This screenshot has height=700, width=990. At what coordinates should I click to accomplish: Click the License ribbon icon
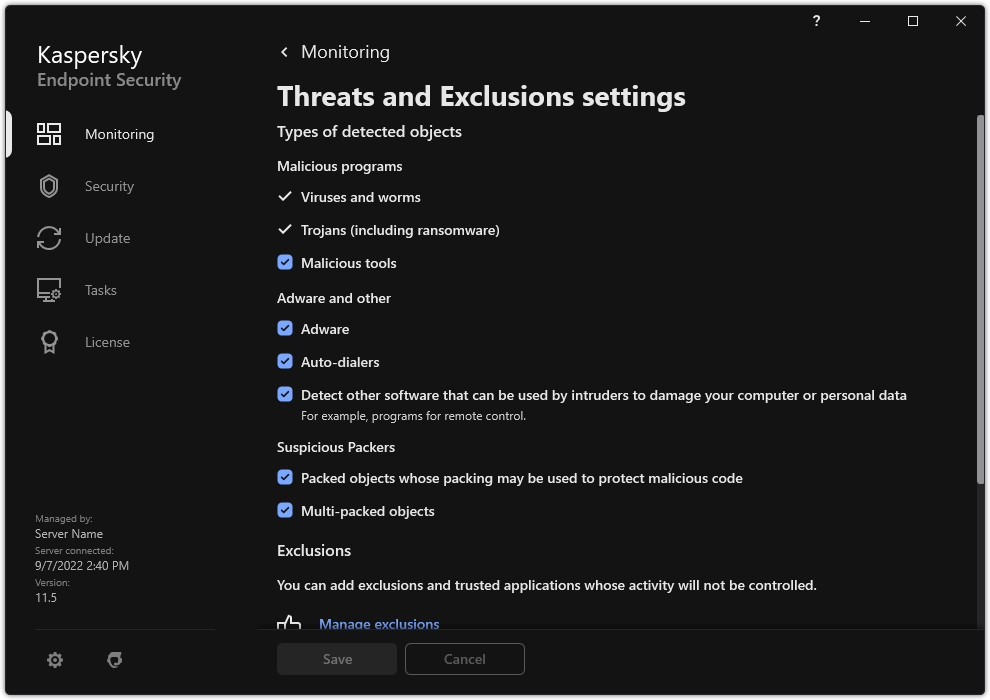49,342
